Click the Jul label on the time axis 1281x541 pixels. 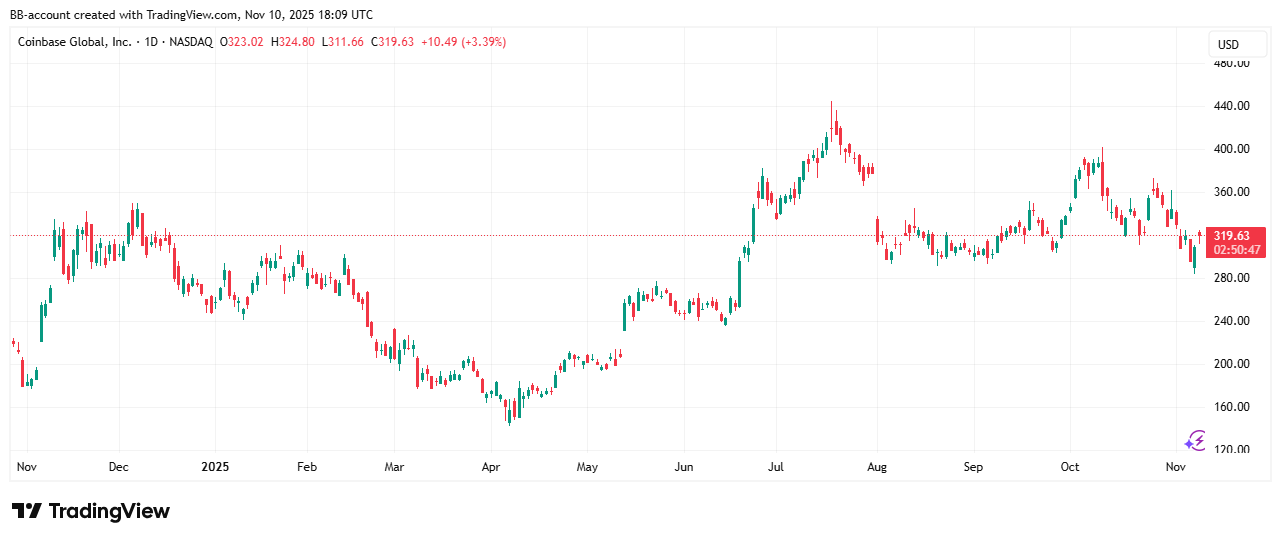coord(776,467)
